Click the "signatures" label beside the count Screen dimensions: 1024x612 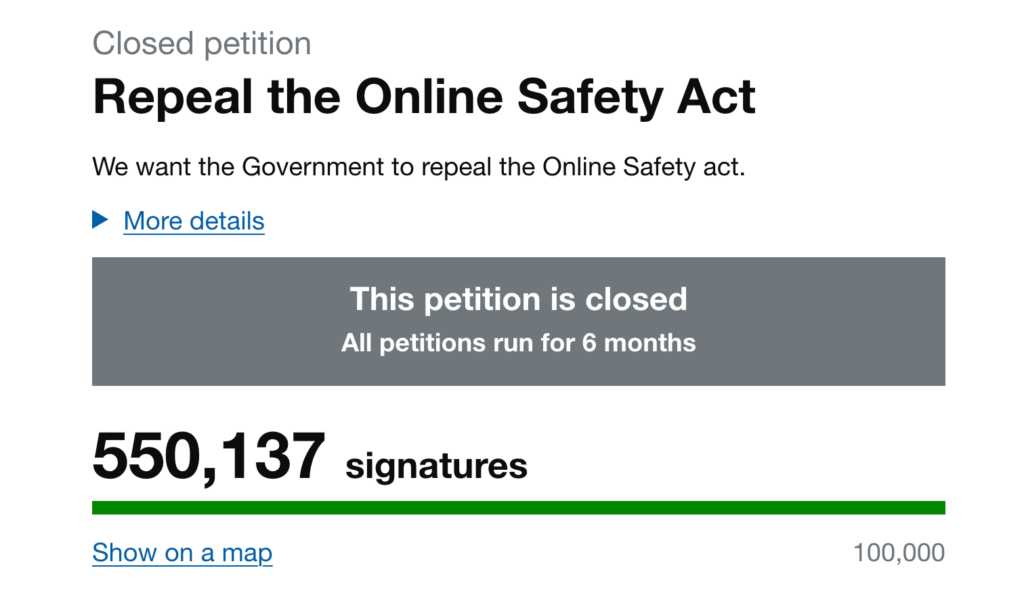pyautogui.click(x=436, y=465)
